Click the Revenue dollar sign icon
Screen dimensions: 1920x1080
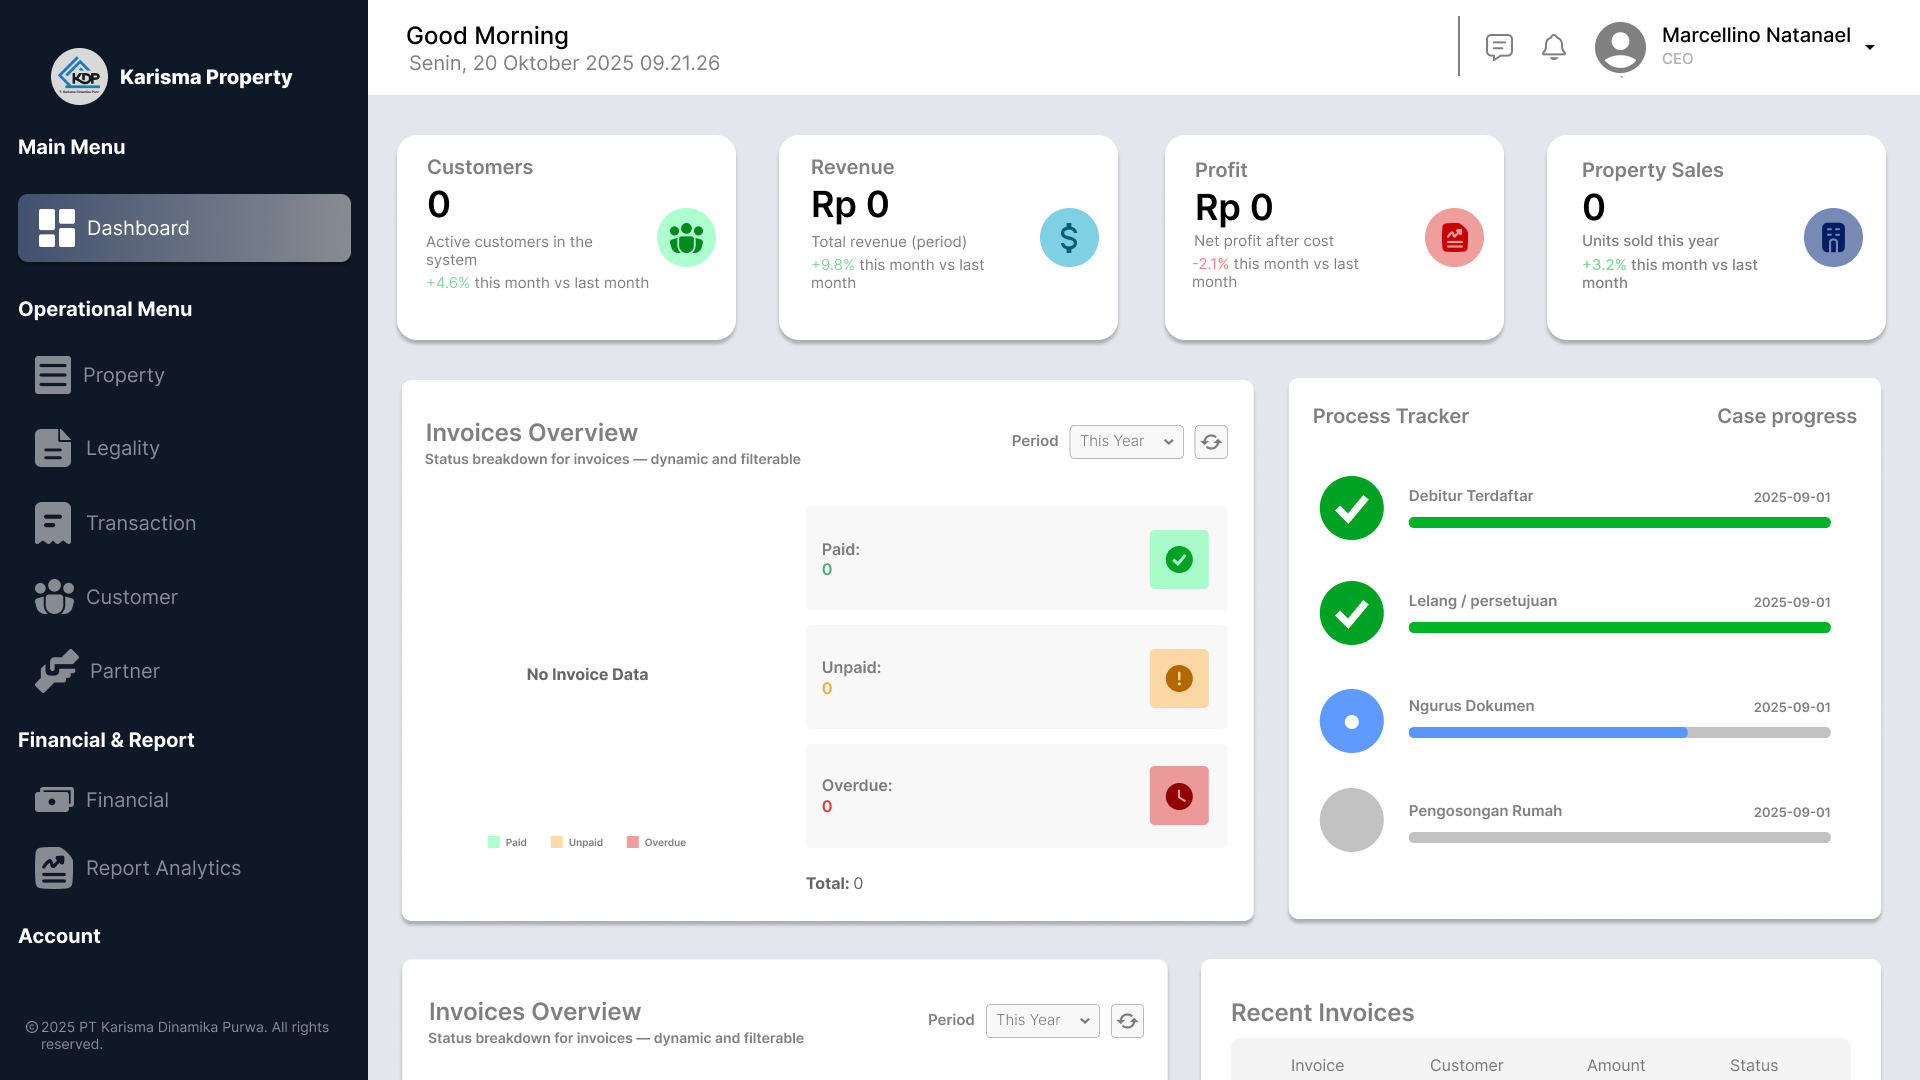(x=1069, y=238)
